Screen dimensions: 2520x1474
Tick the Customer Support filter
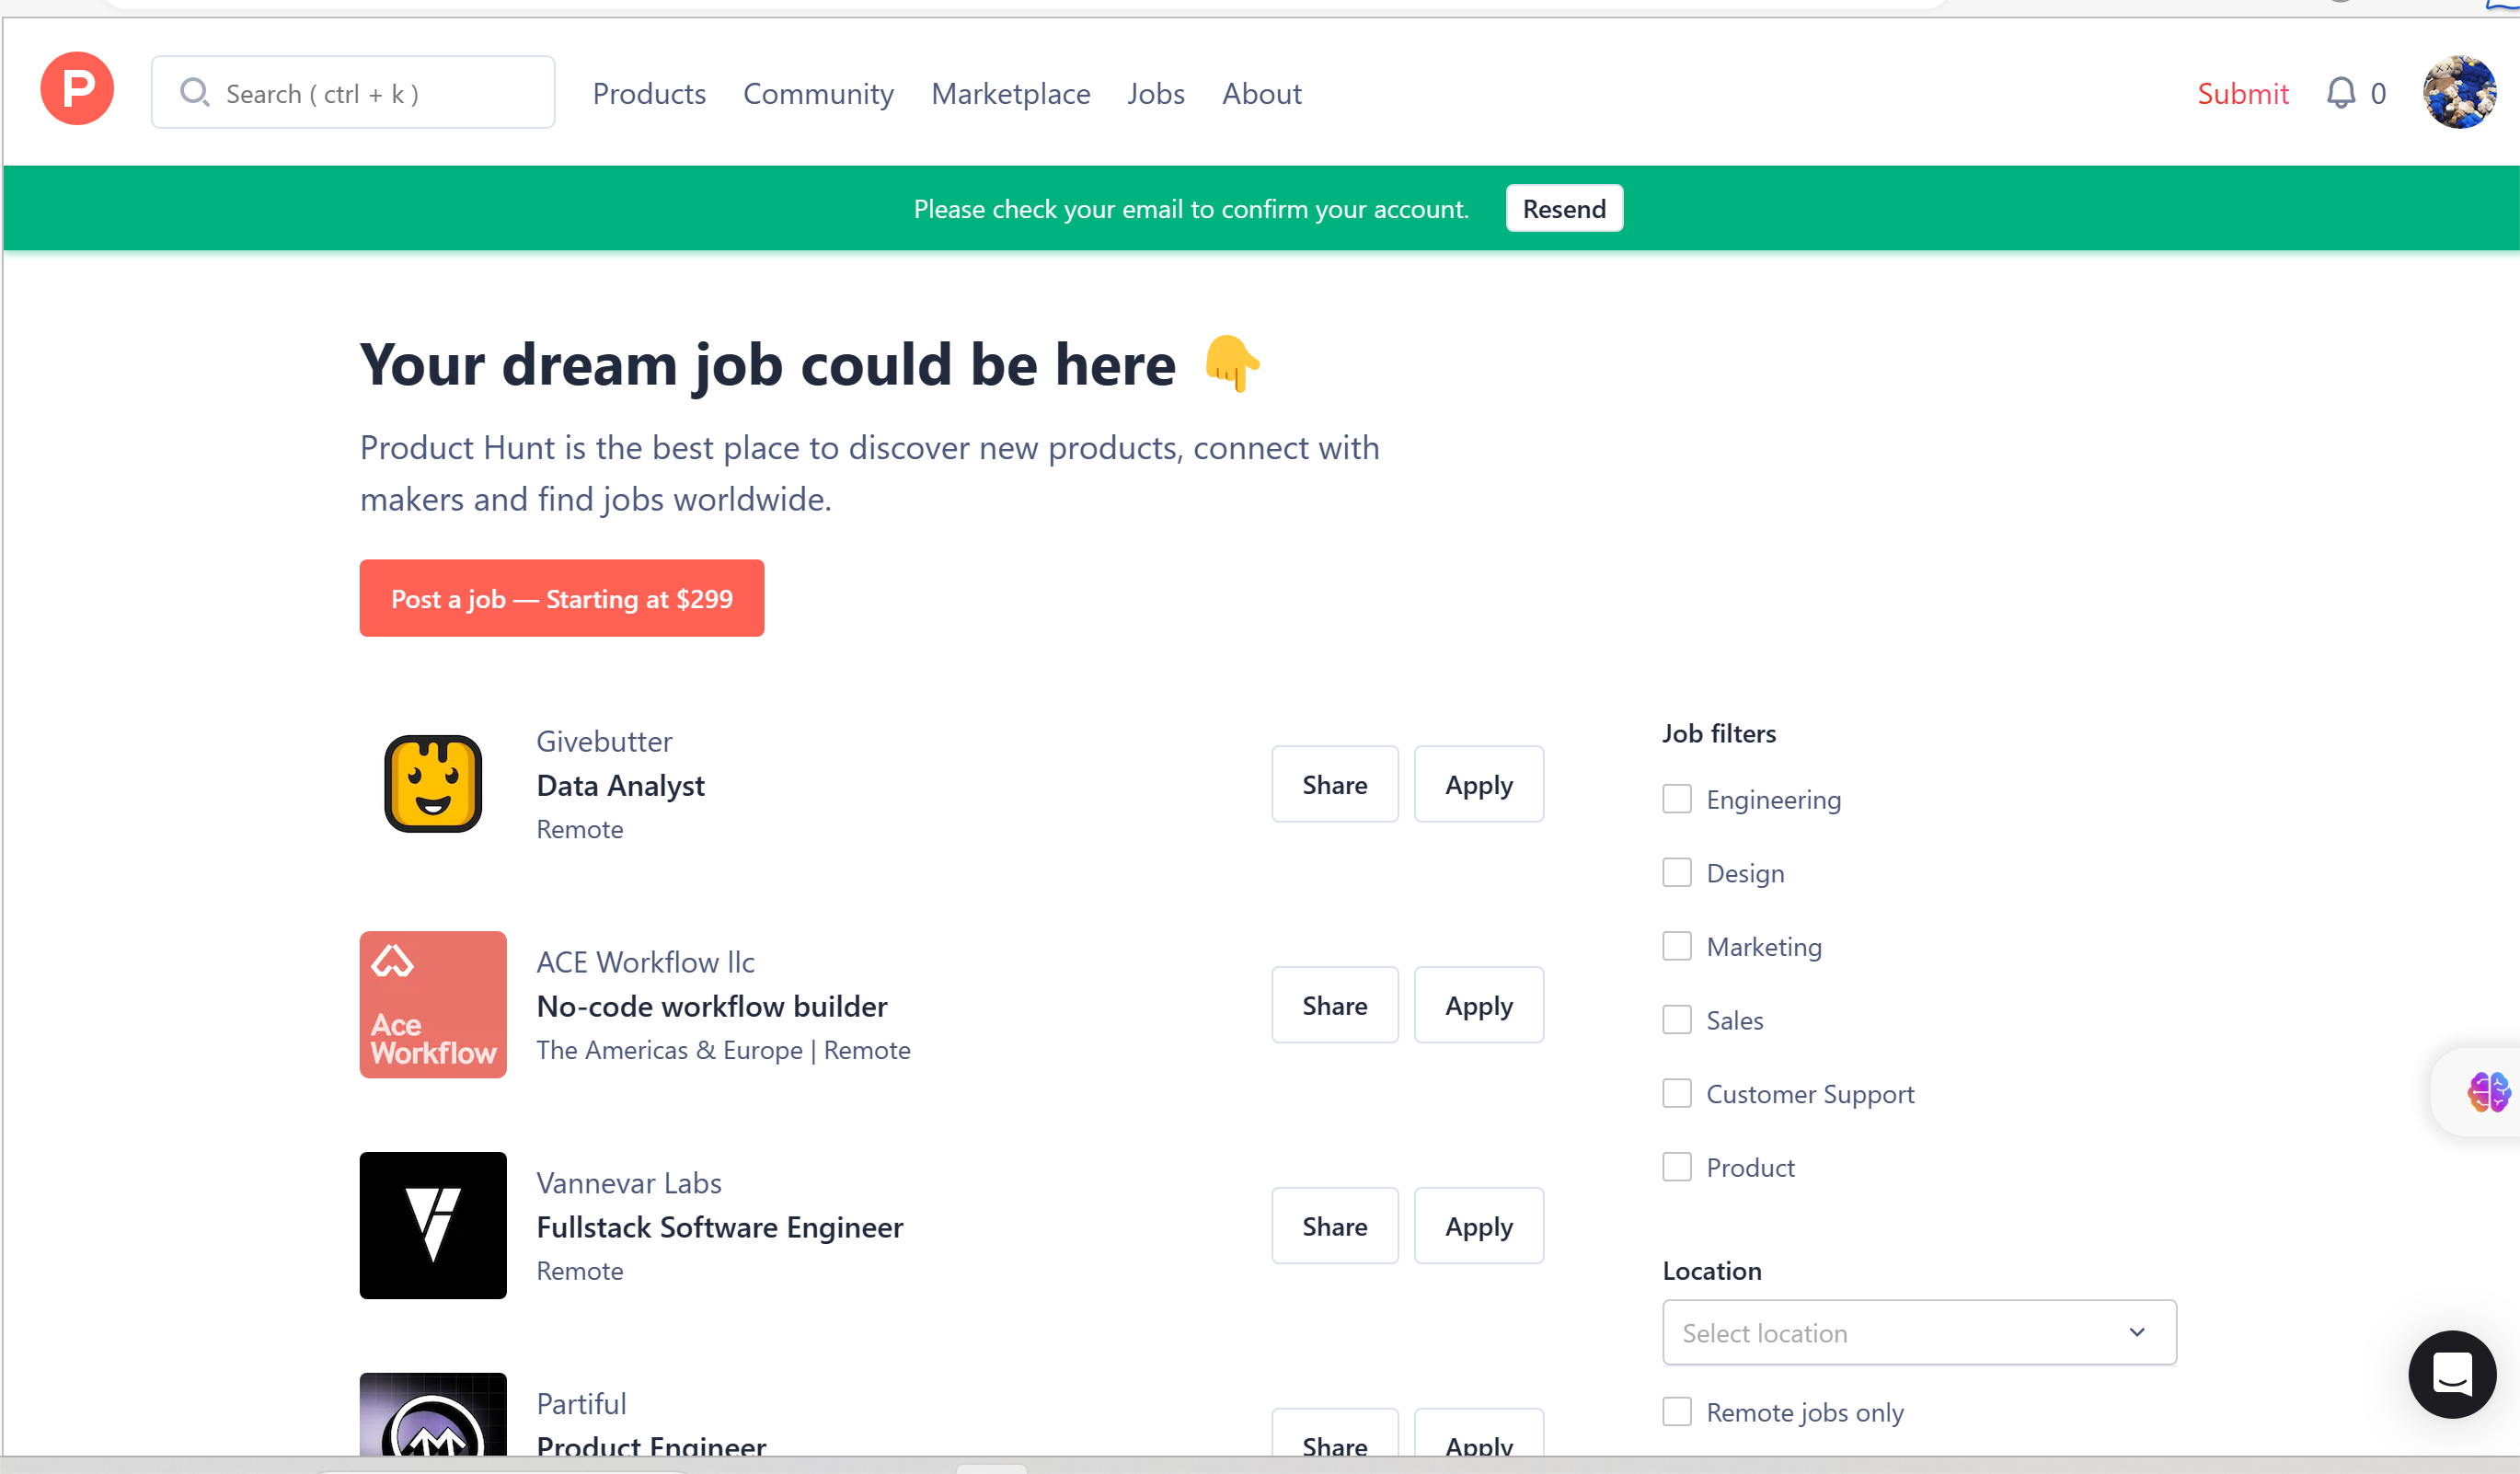[1677, 1093]
